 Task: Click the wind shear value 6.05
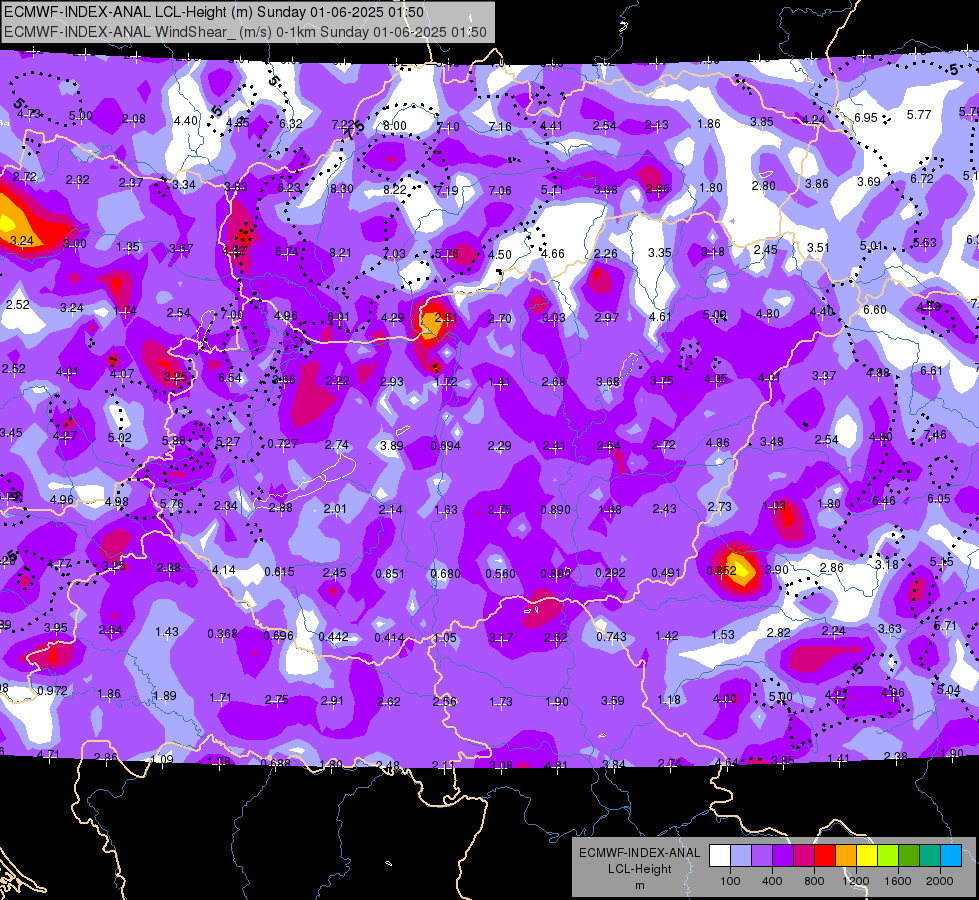click(938, 498)
